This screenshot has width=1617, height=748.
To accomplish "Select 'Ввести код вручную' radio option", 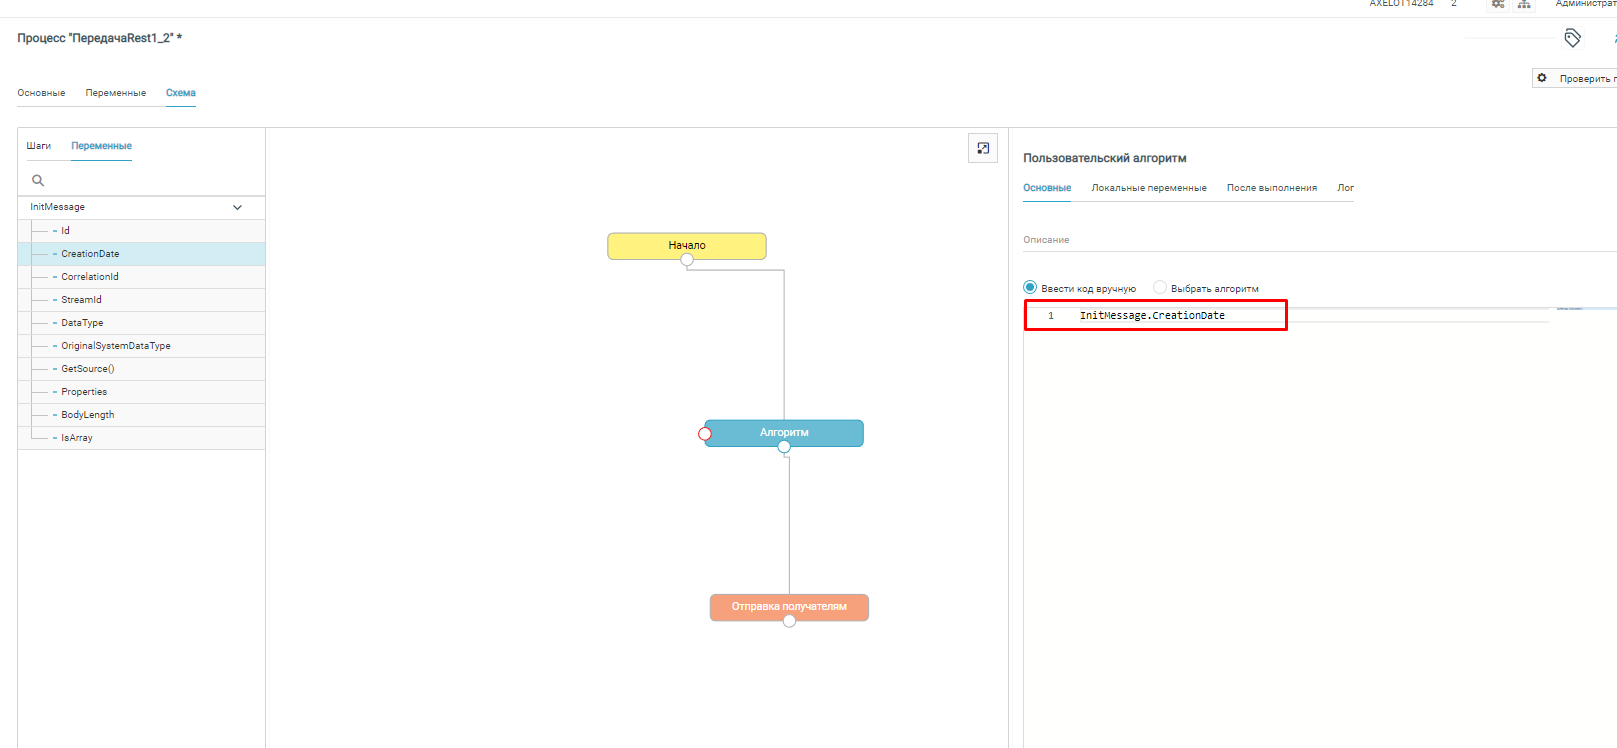I will [x=1030, y=288].
